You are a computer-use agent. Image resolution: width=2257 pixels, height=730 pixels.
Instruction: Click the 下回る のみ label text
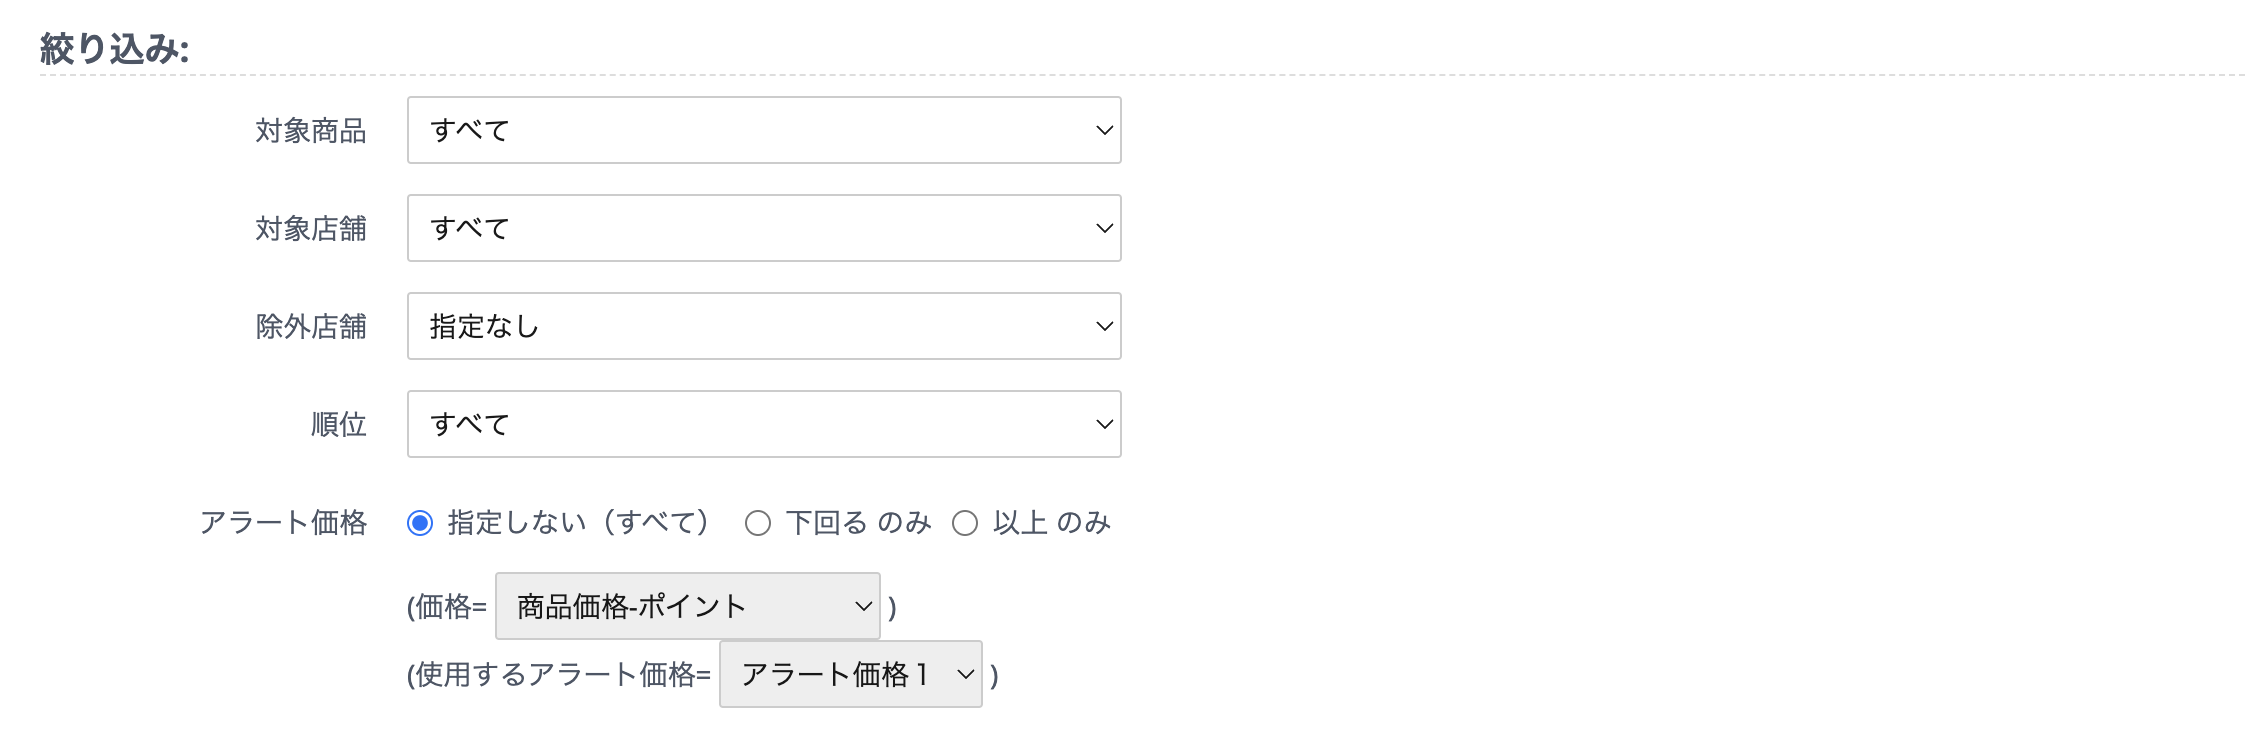click(858, 523)
